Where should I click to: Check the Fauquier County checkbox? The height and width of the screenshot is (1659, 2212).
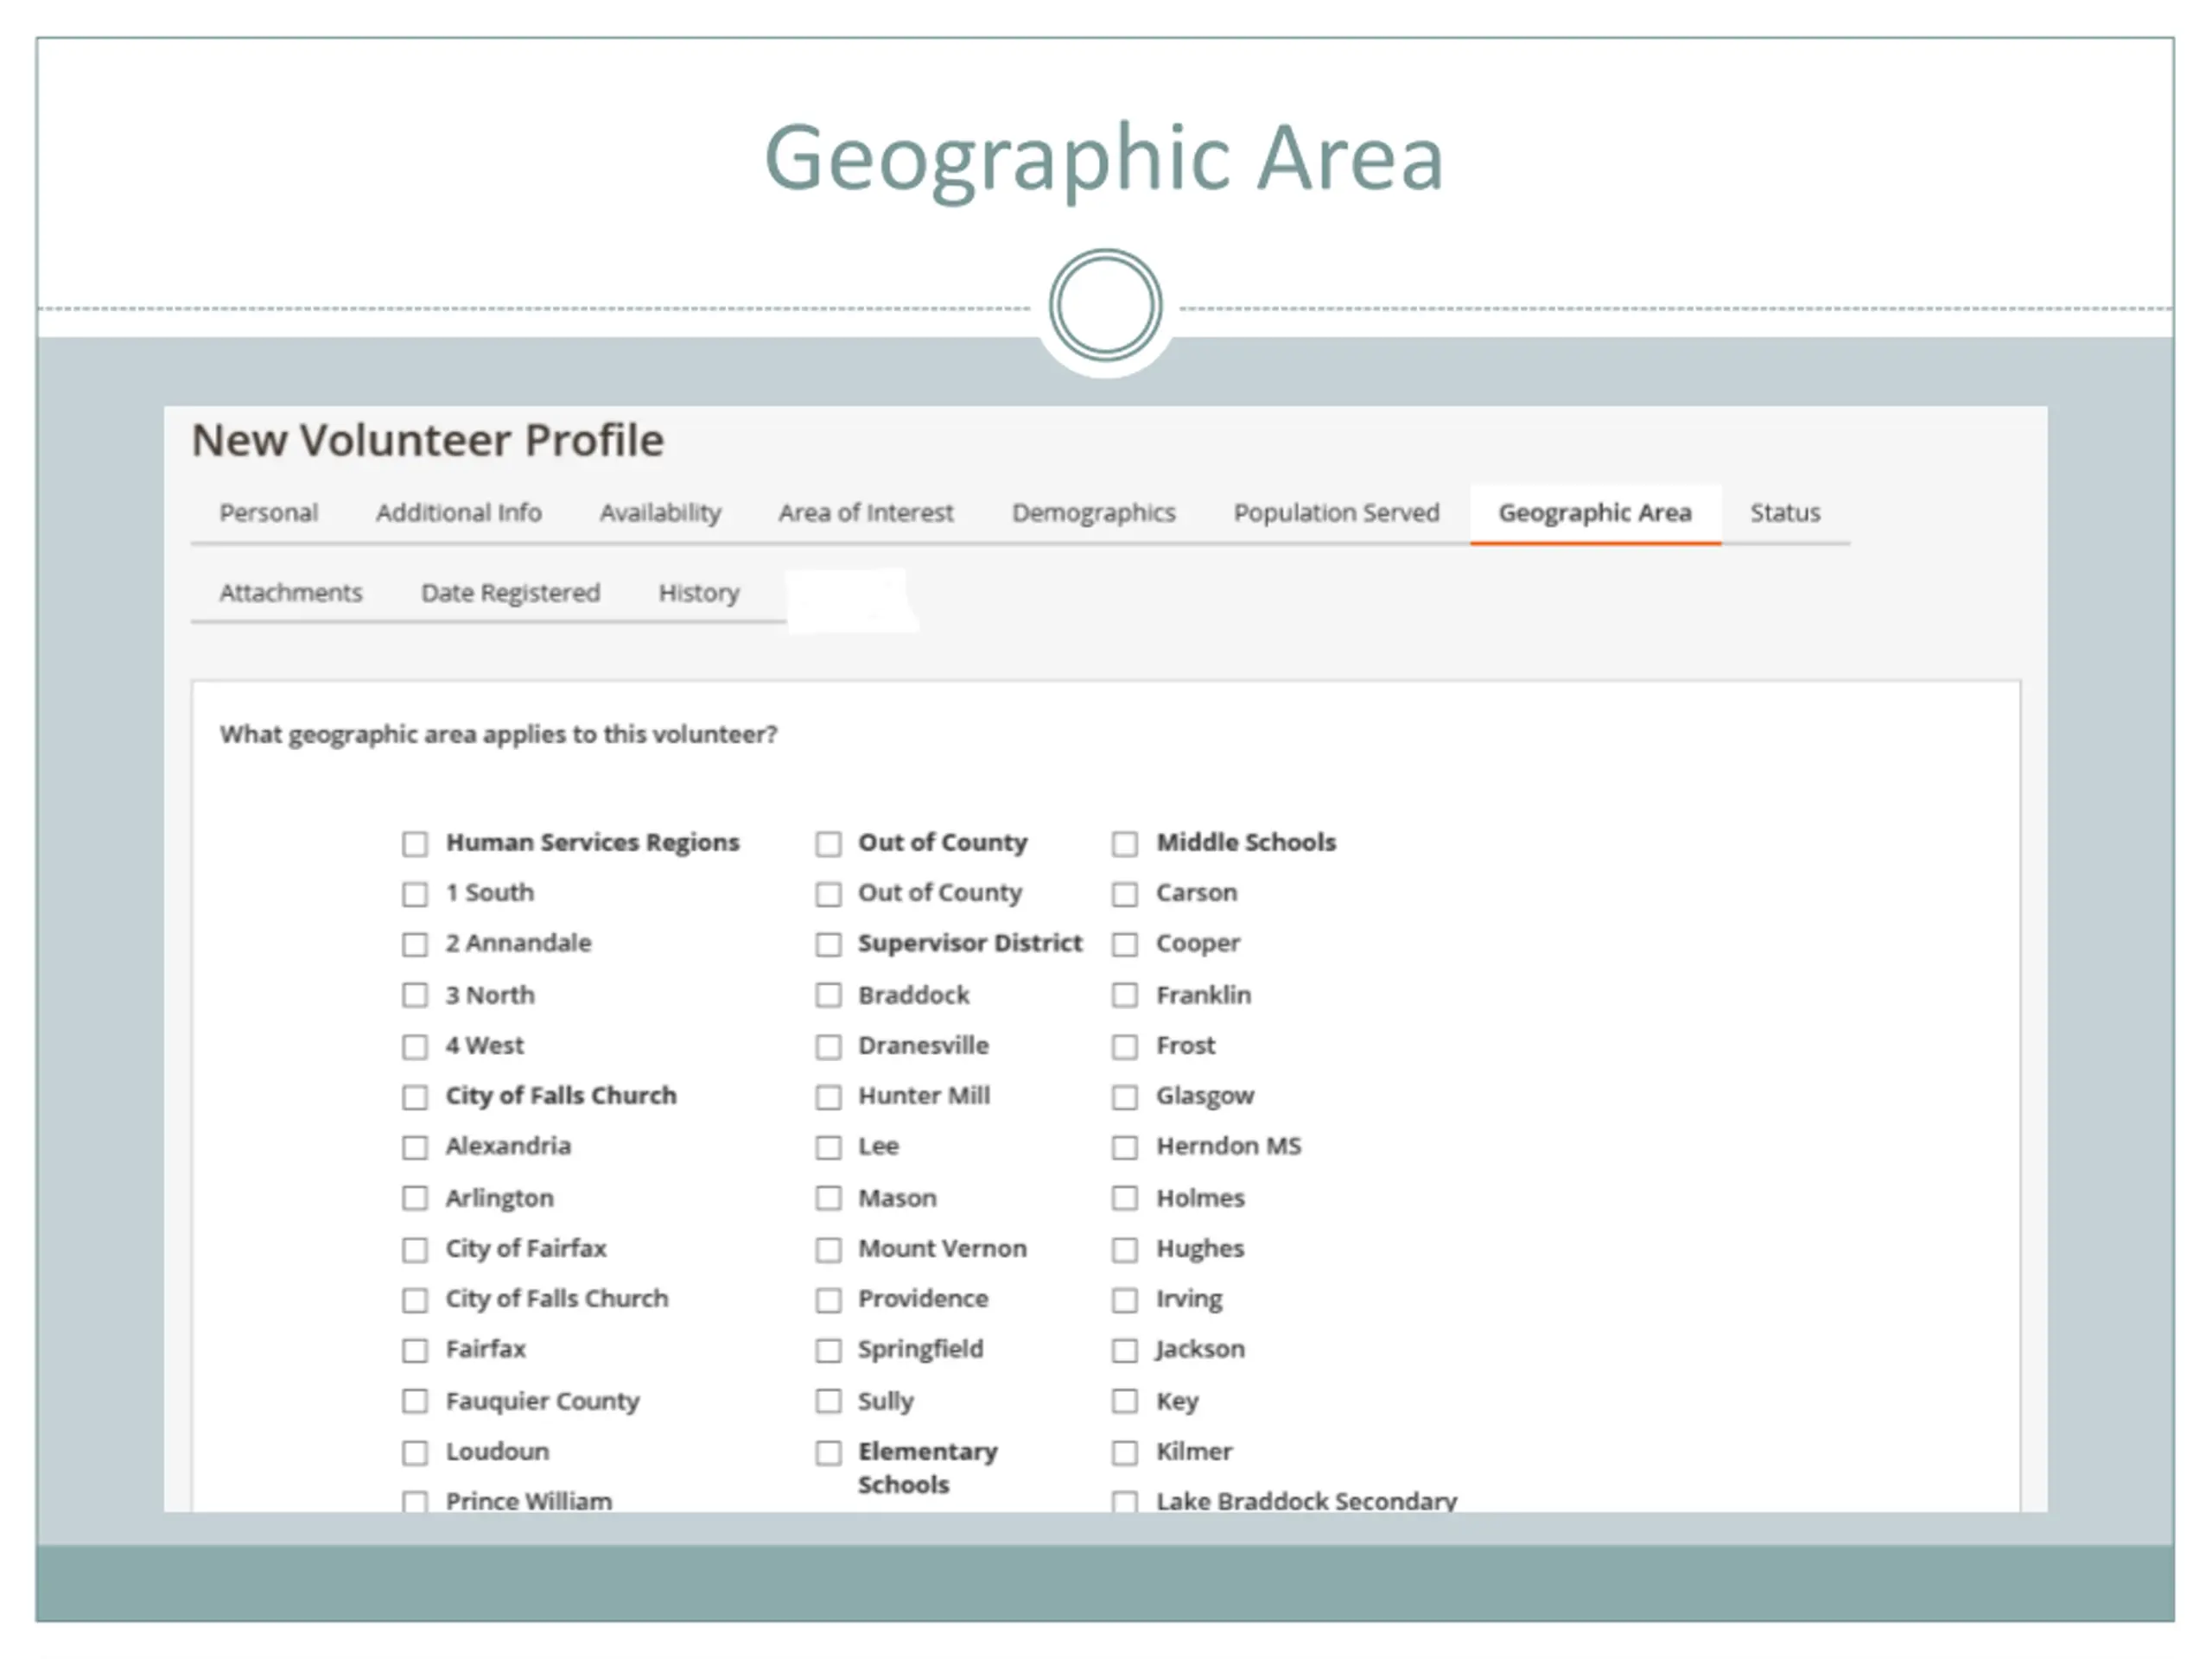(415, 1402)
